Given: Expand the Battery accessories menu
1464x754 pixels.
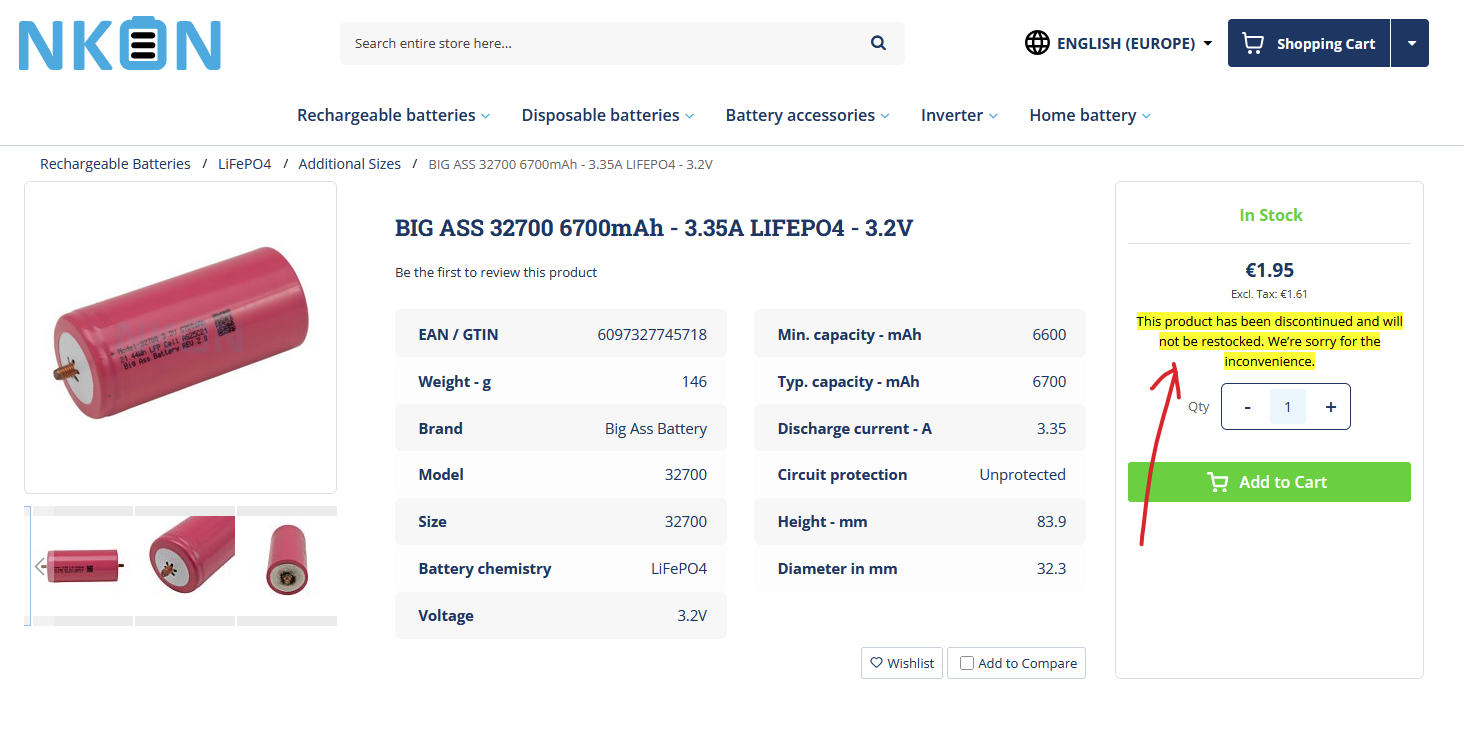Looking at the screenshot, I should tap(807, 115).
